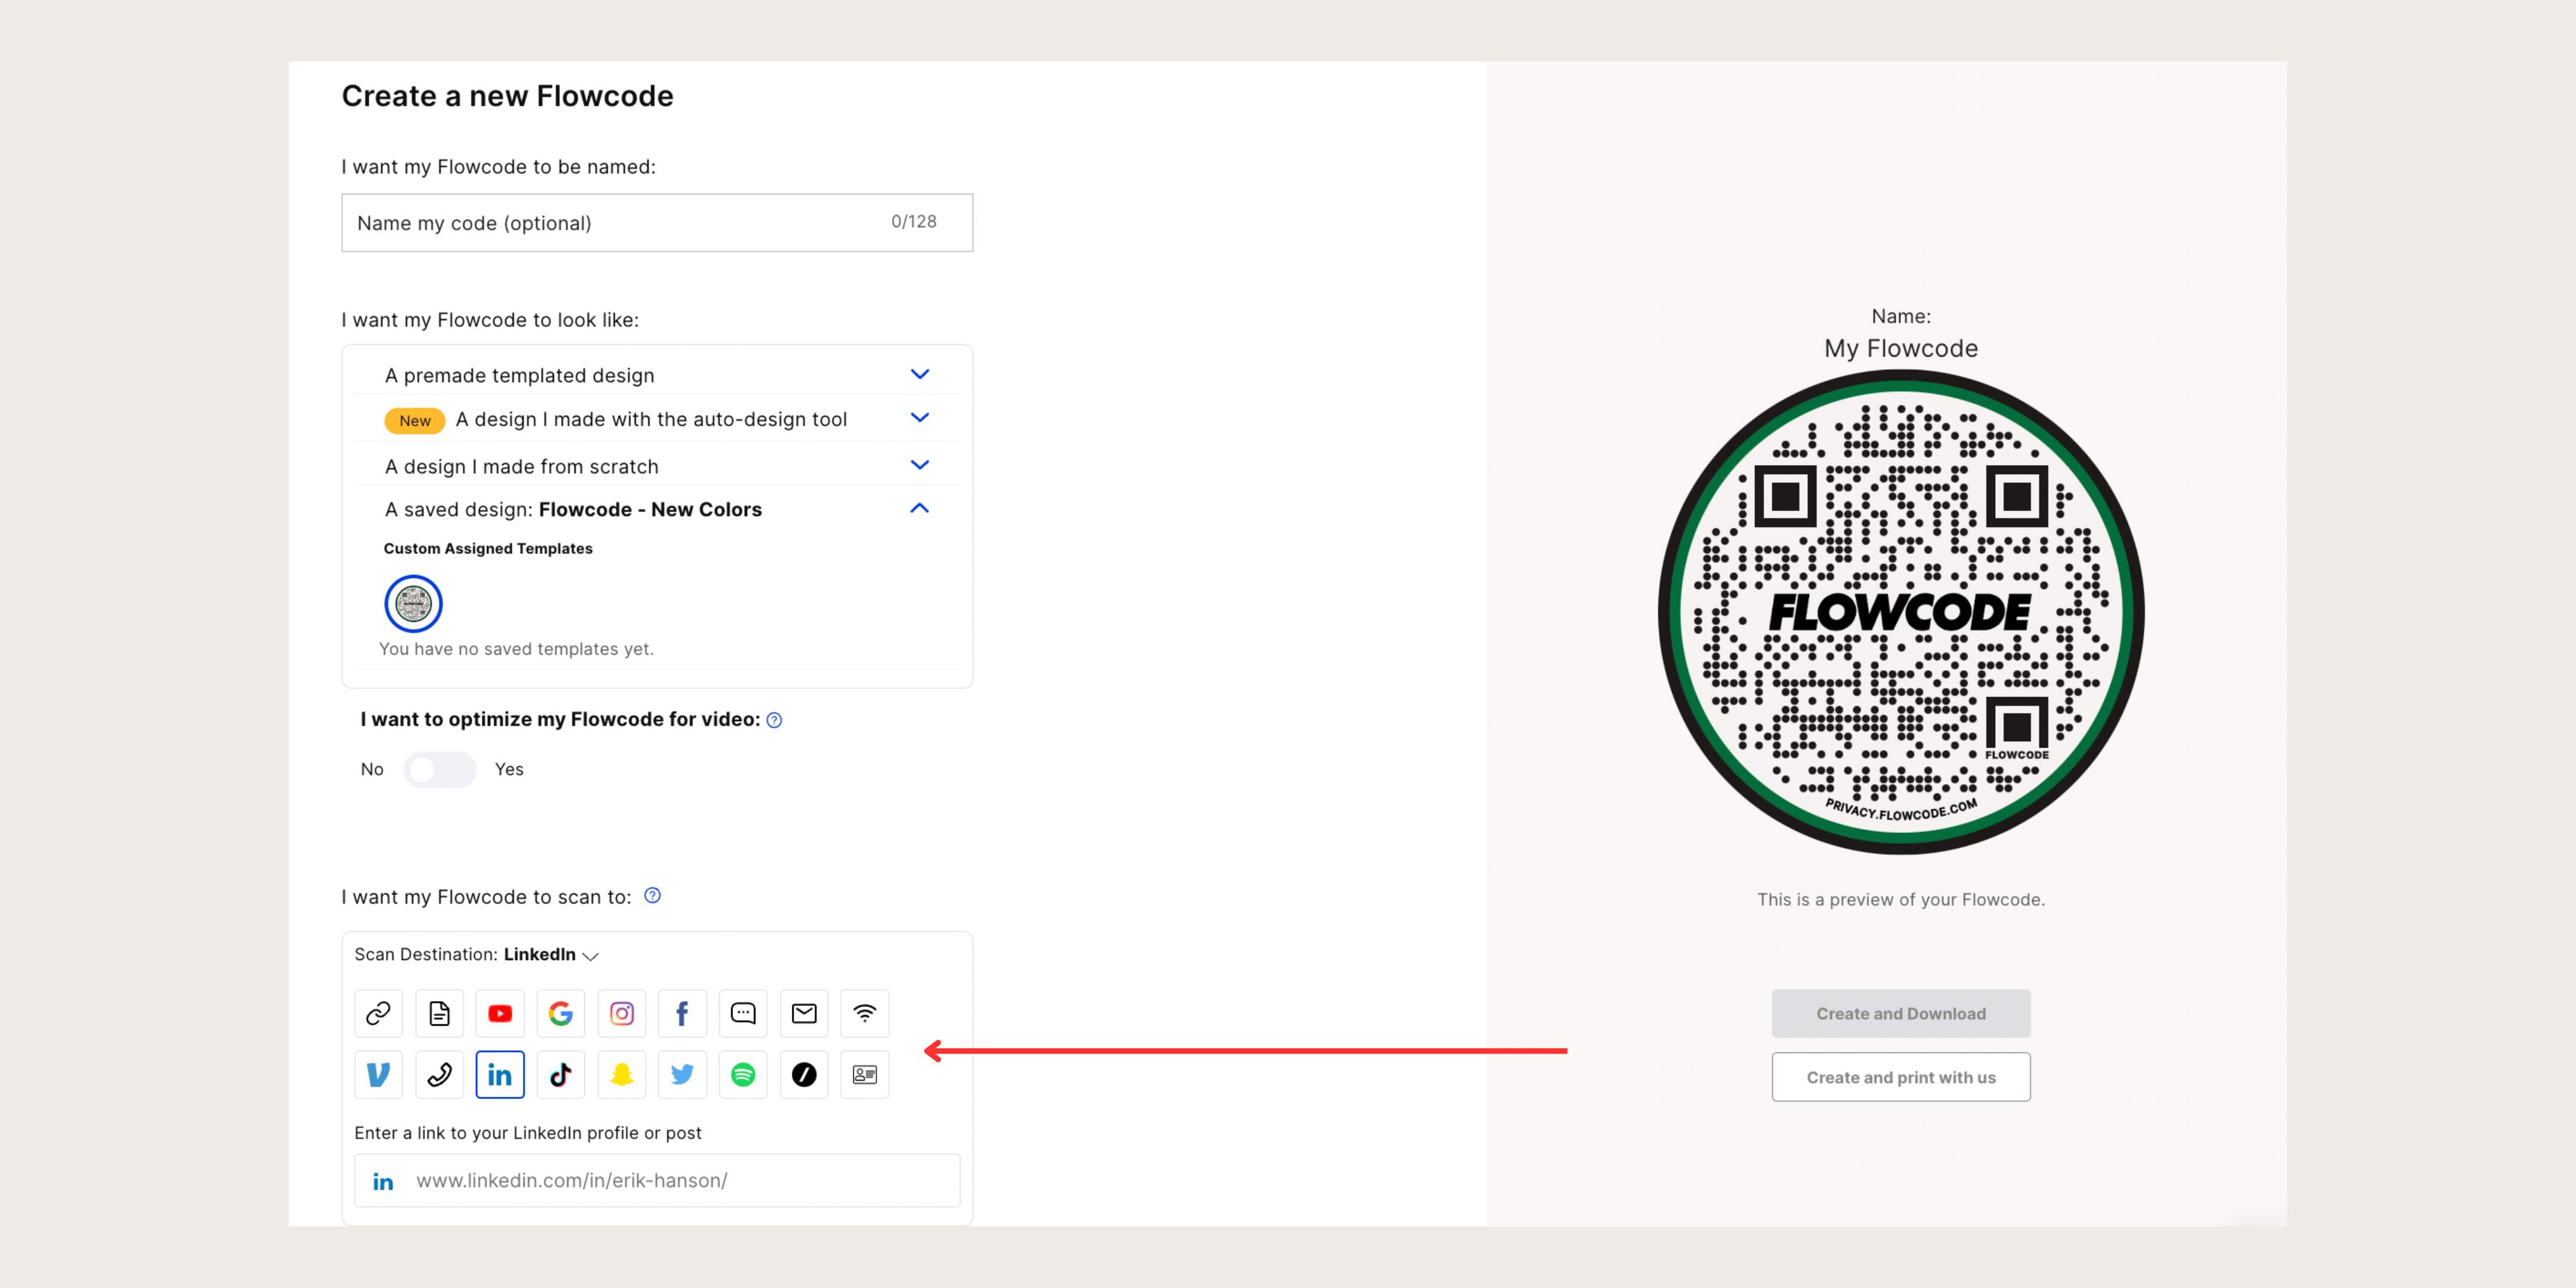2576x1288 pixels.
Task: Click "This is a preview of your Flowcode."
Action: tap(1901, 900)
